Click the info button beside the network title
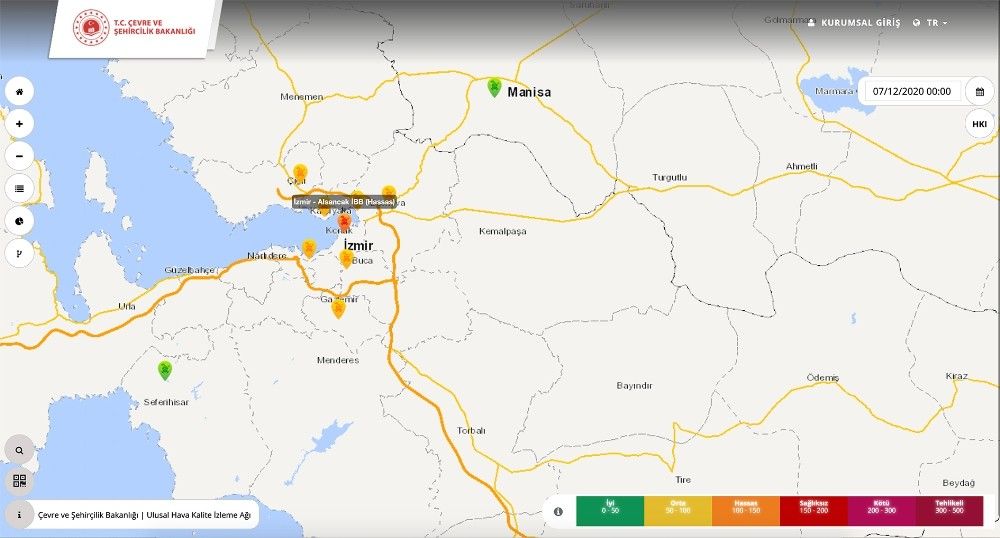1000x538 pixels. coord(19,515)
